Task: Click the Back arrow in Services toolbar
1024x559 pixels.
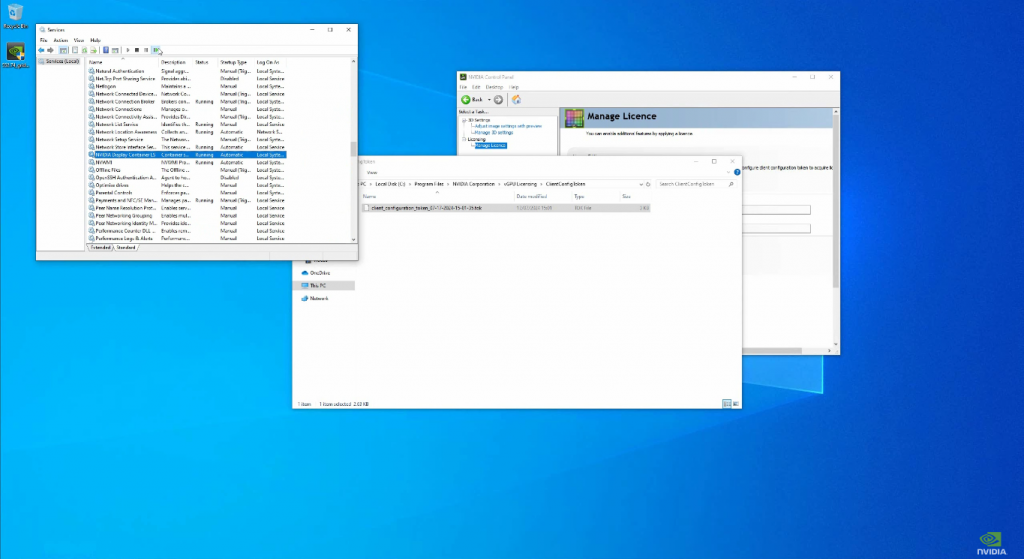Action: (41, 50)
